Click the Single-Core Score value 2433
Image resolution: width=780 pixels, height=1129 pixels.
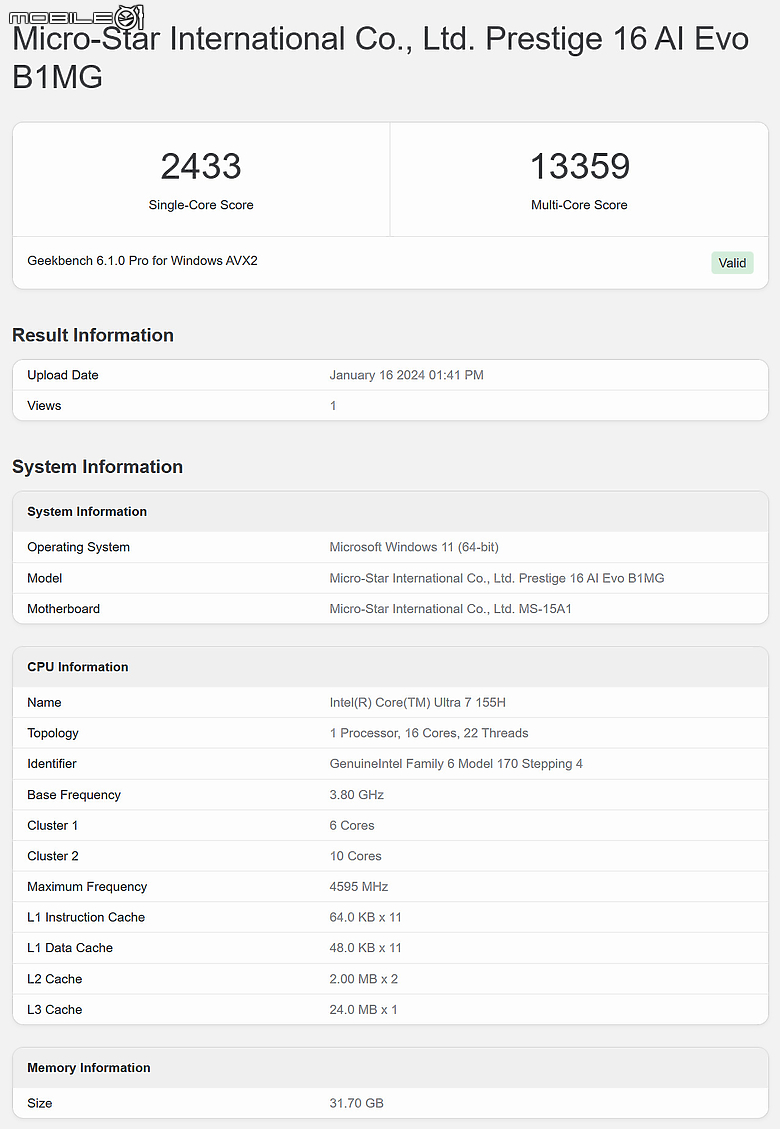pyautogui.click(x=201, y=166)
